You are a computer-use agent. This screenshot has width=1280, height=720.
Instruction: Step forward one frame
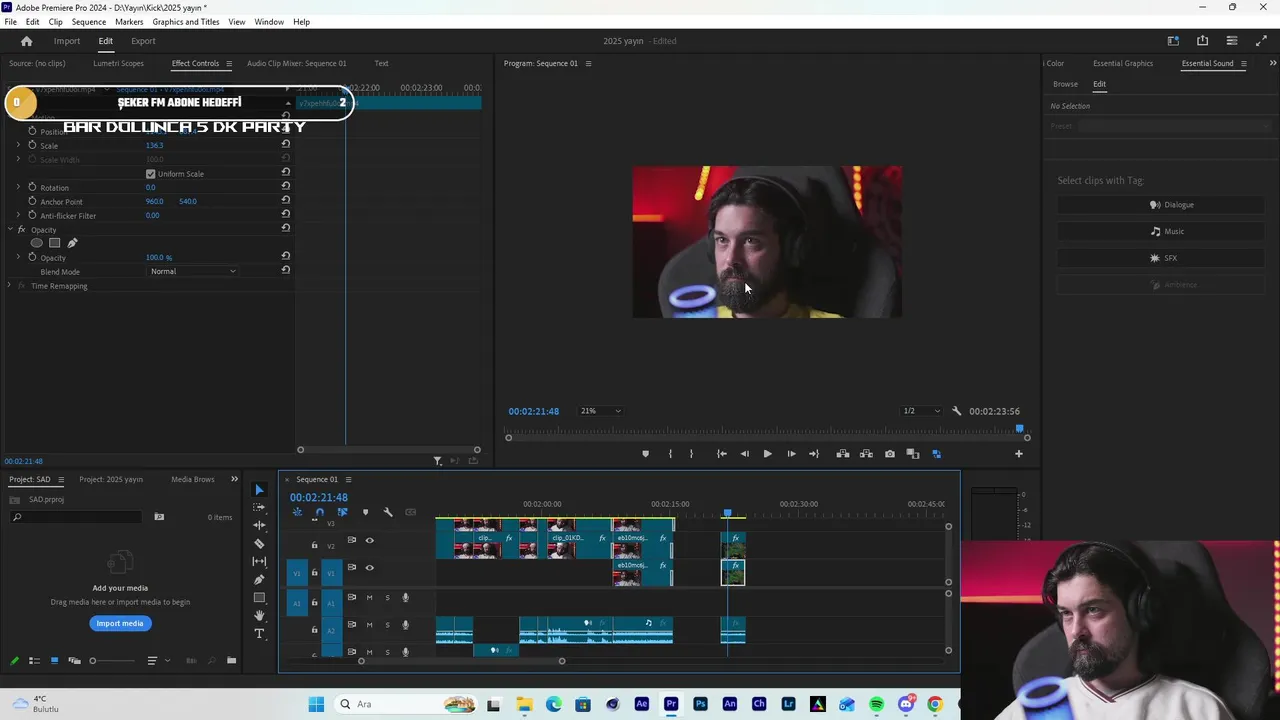point(791,454)
